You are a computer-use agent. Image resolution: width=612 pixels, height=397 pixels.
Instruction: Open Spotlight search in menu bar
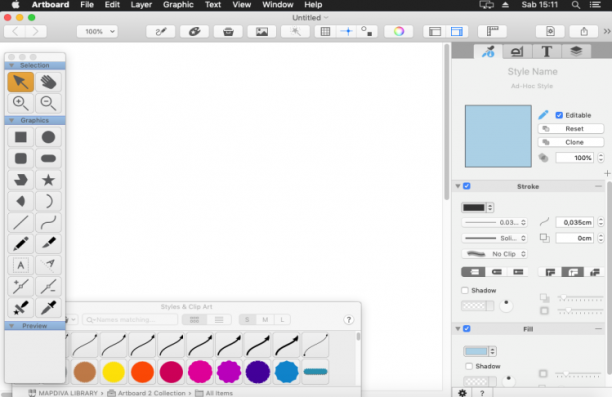tap(575, 5)
